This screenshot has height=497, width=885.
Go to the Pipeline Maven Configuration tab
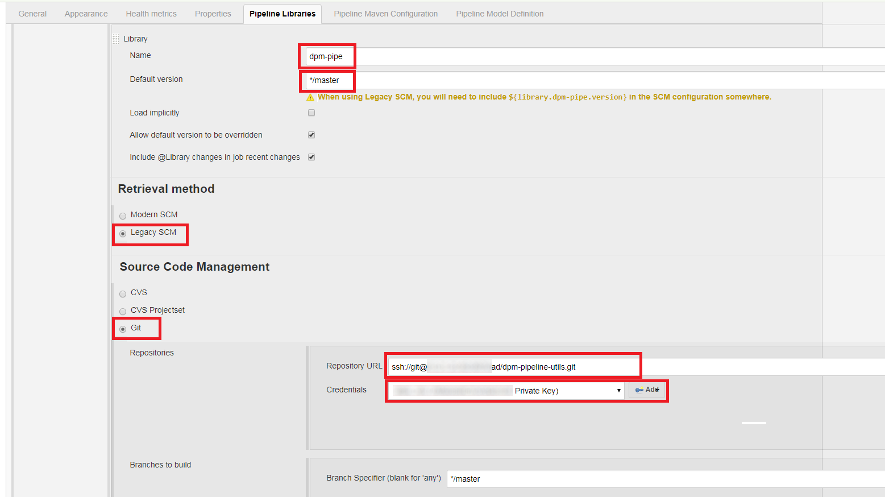coord(385,14)
